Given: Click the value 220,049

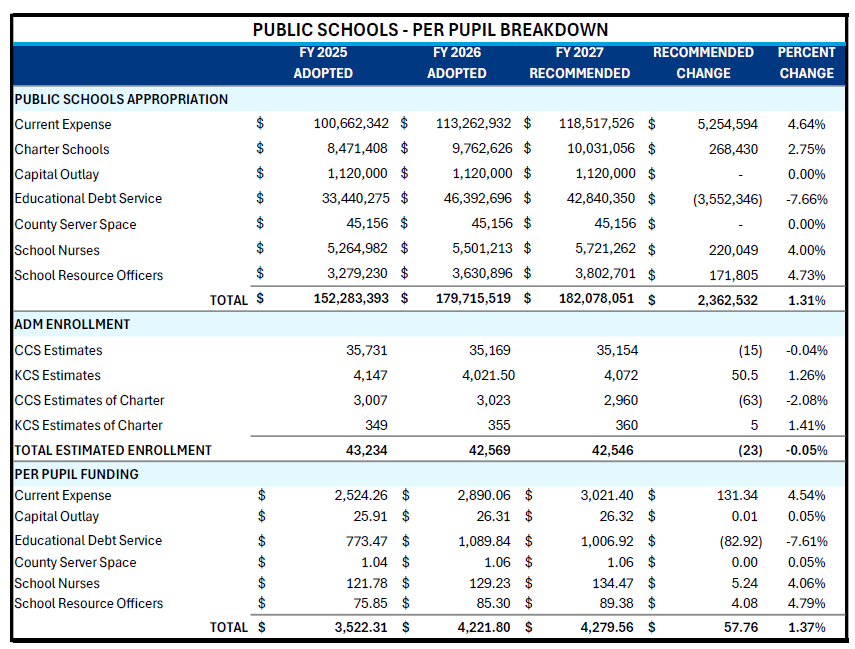Looking at the screenshot, I should coord(733,250).
